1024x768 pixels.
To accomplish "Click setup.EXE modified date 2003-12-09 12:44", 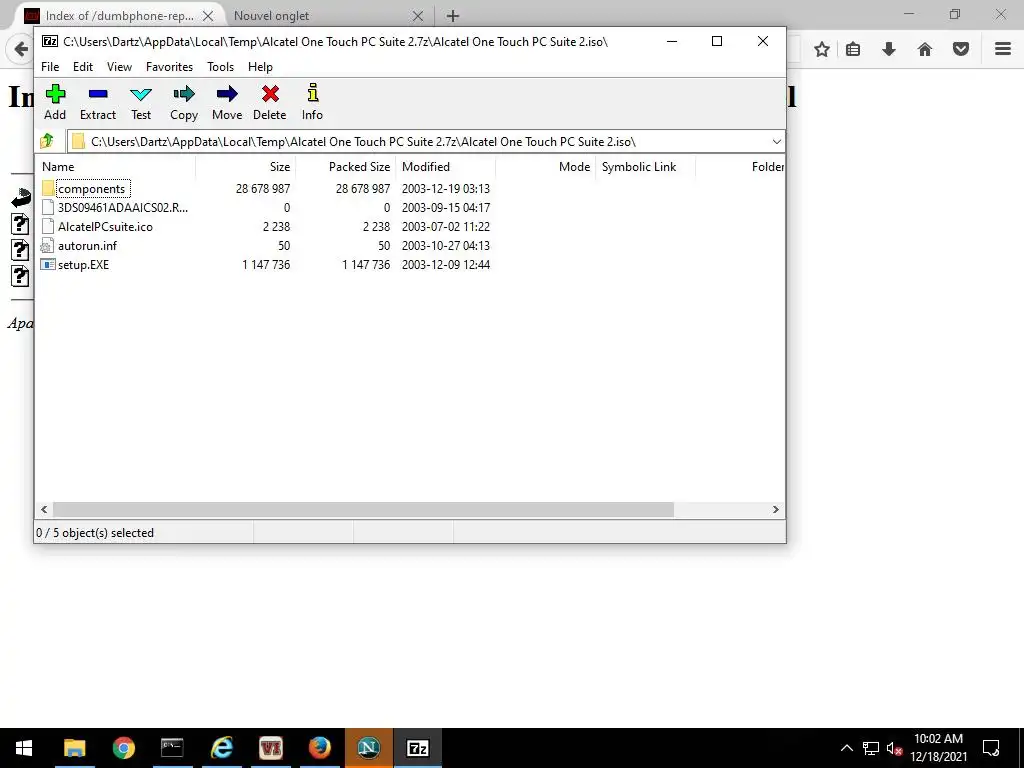I will 445,264.
